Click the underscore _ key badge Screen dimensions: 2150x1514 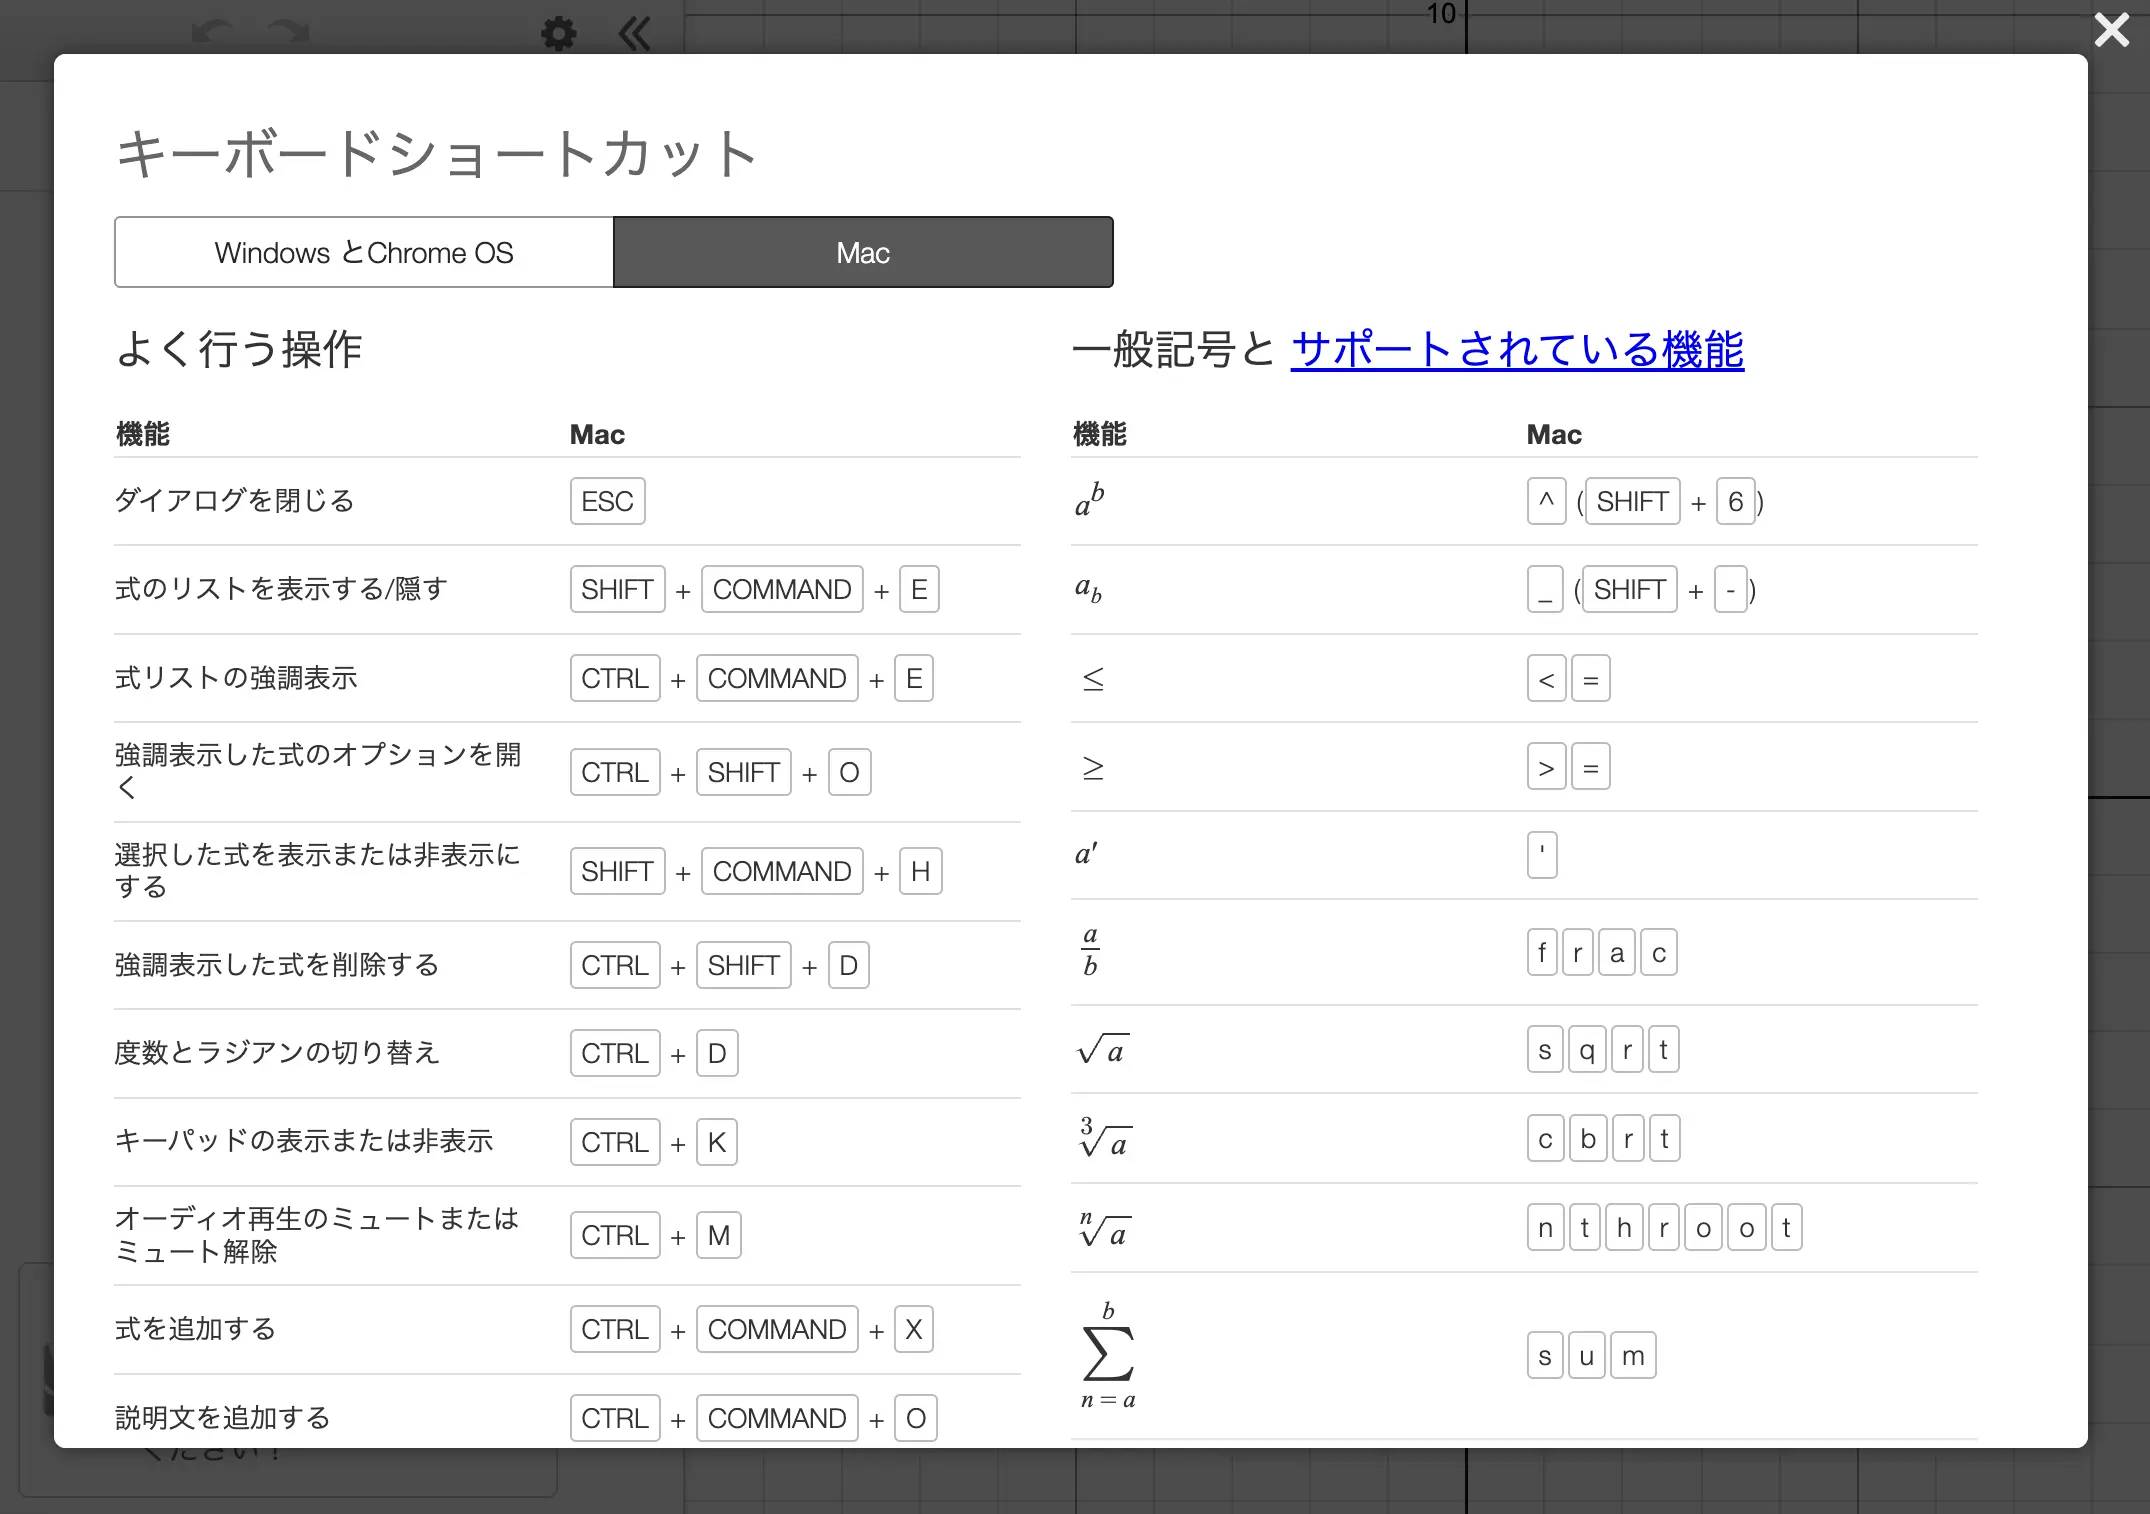[x=1545, y=590]
